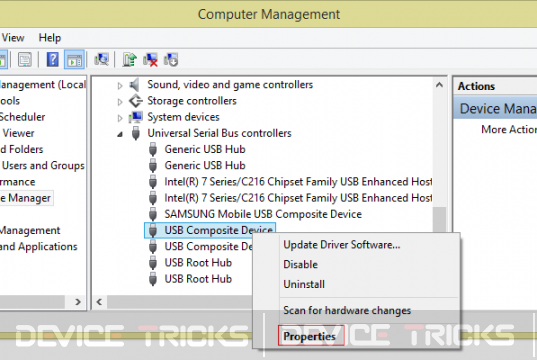Click the Update Driver Software toolbar icon
This screenshot has width=537, height=360.
(129, 60)
